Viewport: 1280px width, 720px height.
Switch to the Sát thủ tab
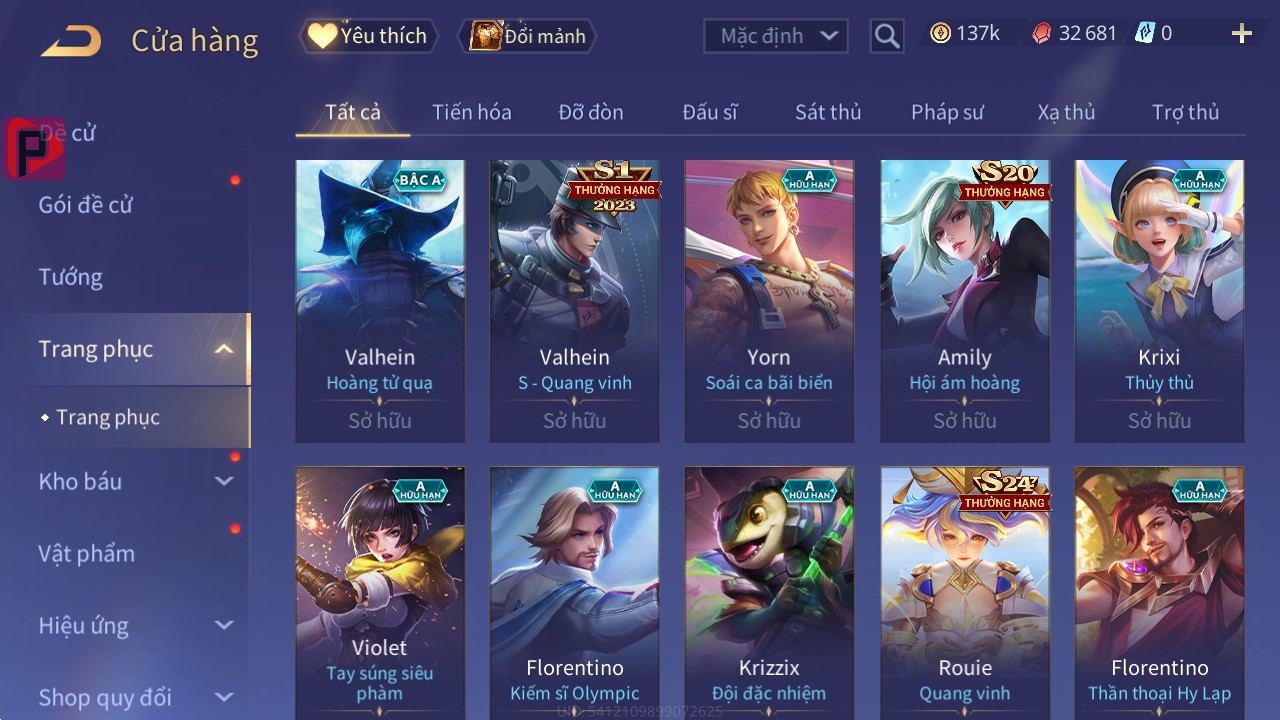pyautogui.click(x=828, y=112)
